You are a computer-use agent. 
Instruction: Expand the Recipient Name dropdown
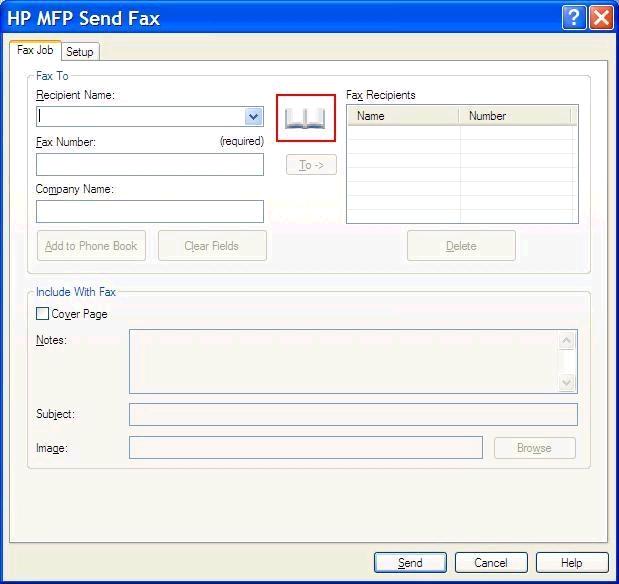(x=253, y=116)
